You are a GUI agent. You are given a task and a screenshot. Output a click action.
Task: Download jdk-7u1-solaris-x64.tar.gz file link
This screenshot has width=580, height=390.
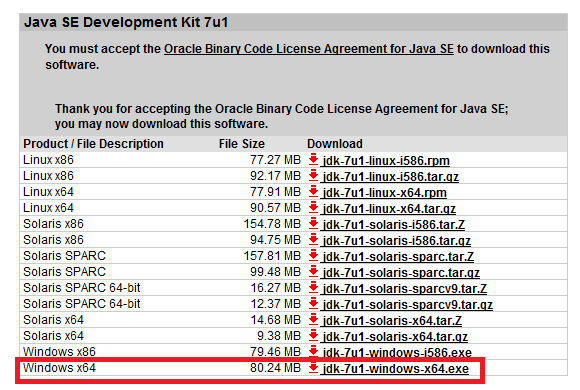(x=395, y=336)
